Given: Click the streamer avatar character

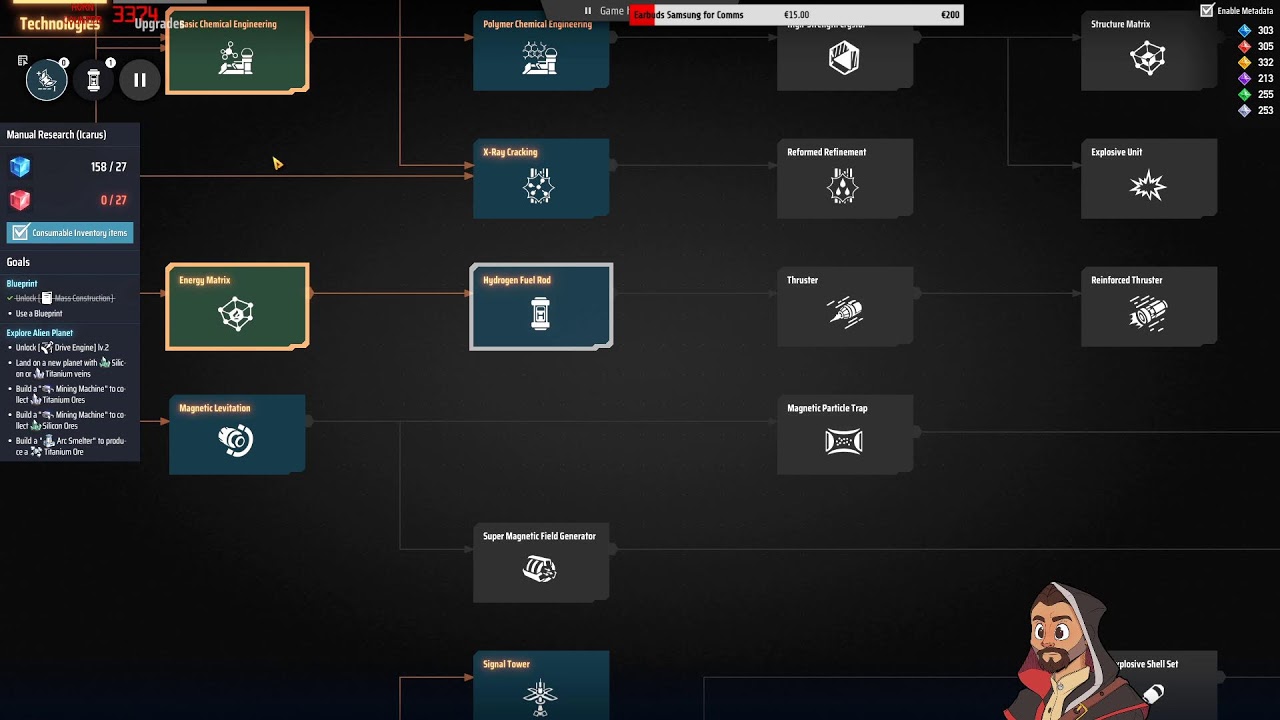Looking at the screenshot, I should point(1075,650).
